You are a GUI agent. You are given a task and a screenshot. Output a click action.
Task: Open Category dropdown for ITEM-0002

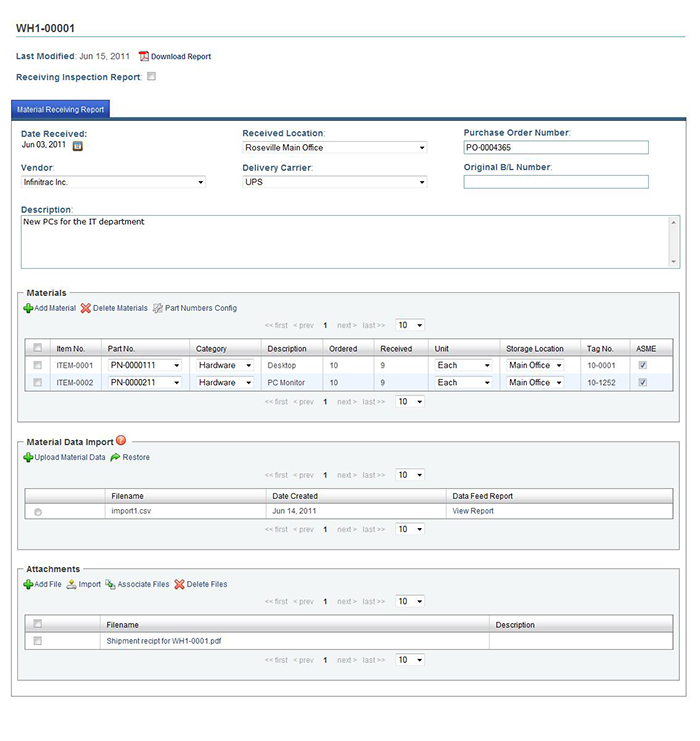225,382
